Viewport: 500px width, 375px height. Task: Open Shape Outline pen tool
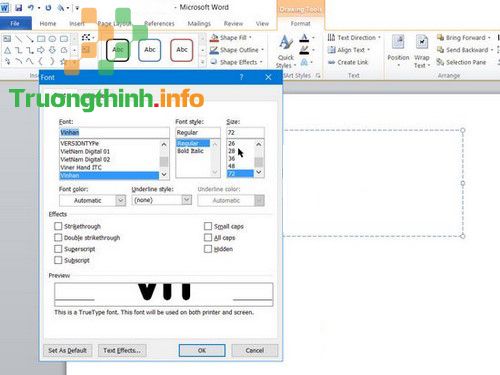tap(237, 50)
